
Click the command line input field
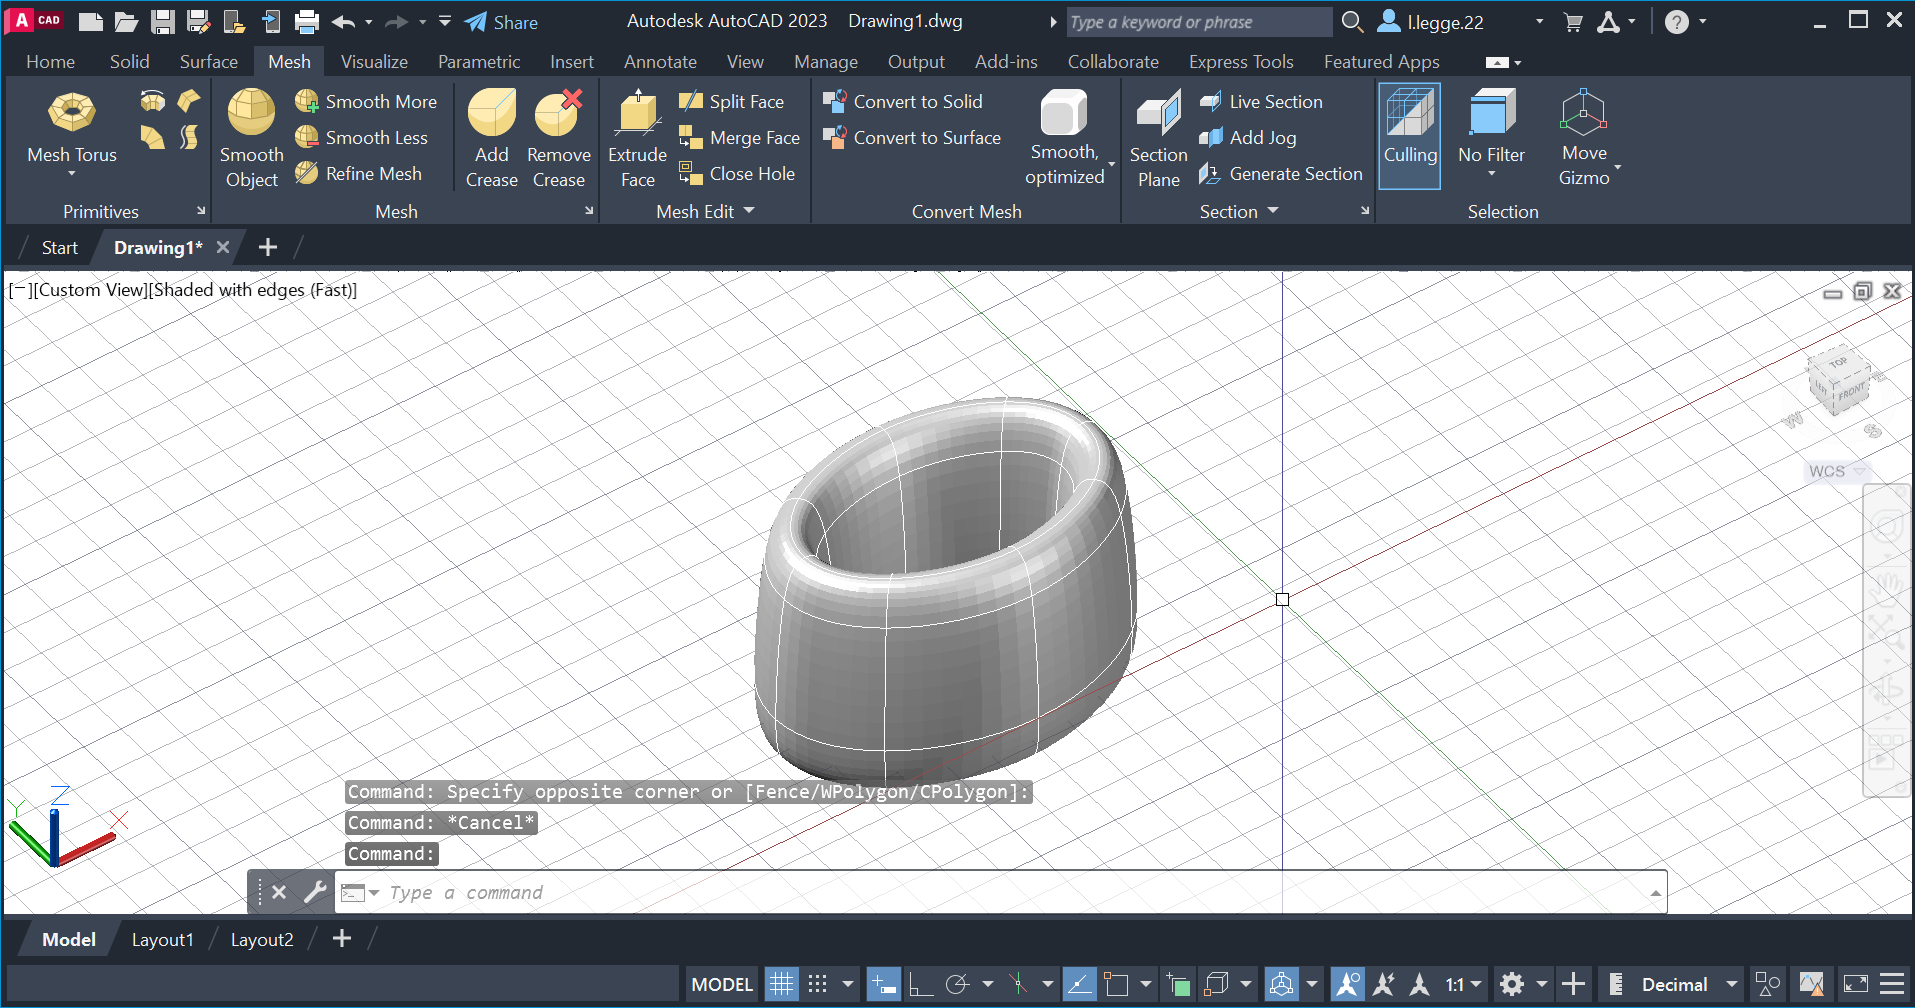[x=1000, y=892]
